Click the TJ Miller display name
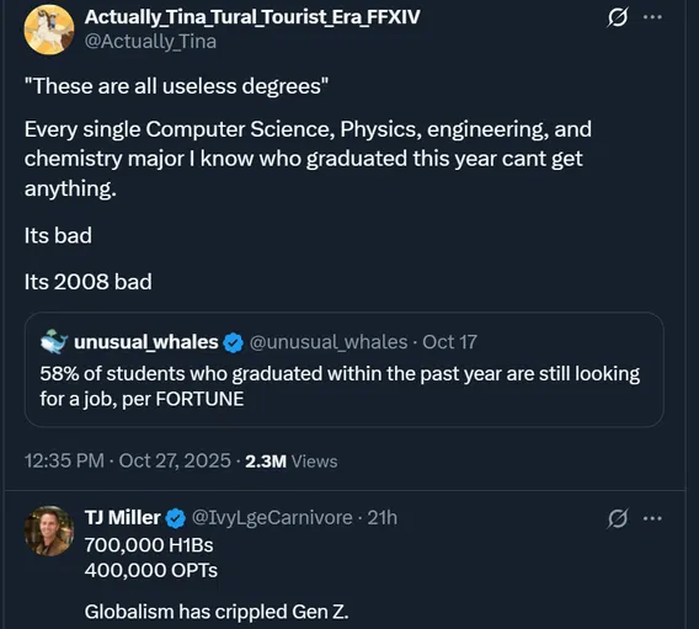Image resolution: width=699 pixels, height=629 pixels. 122,518
